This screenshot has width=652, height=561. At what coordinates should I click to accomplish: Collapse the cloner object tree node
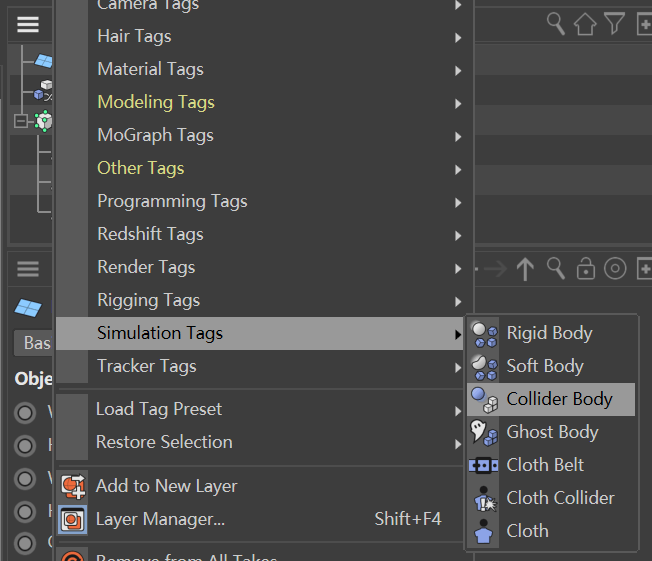[20, 121]
